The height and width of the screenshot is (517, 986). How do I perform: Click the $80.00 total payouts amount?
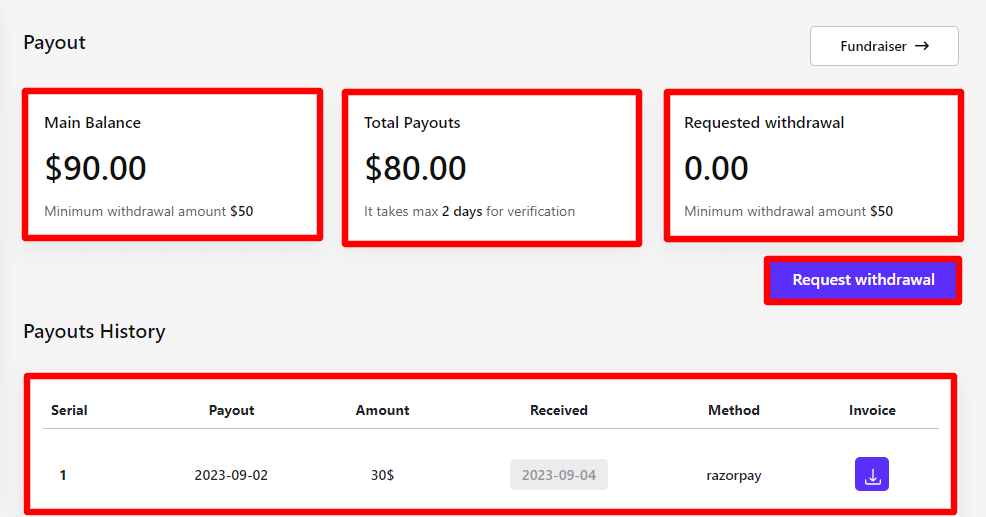[416, 168]
